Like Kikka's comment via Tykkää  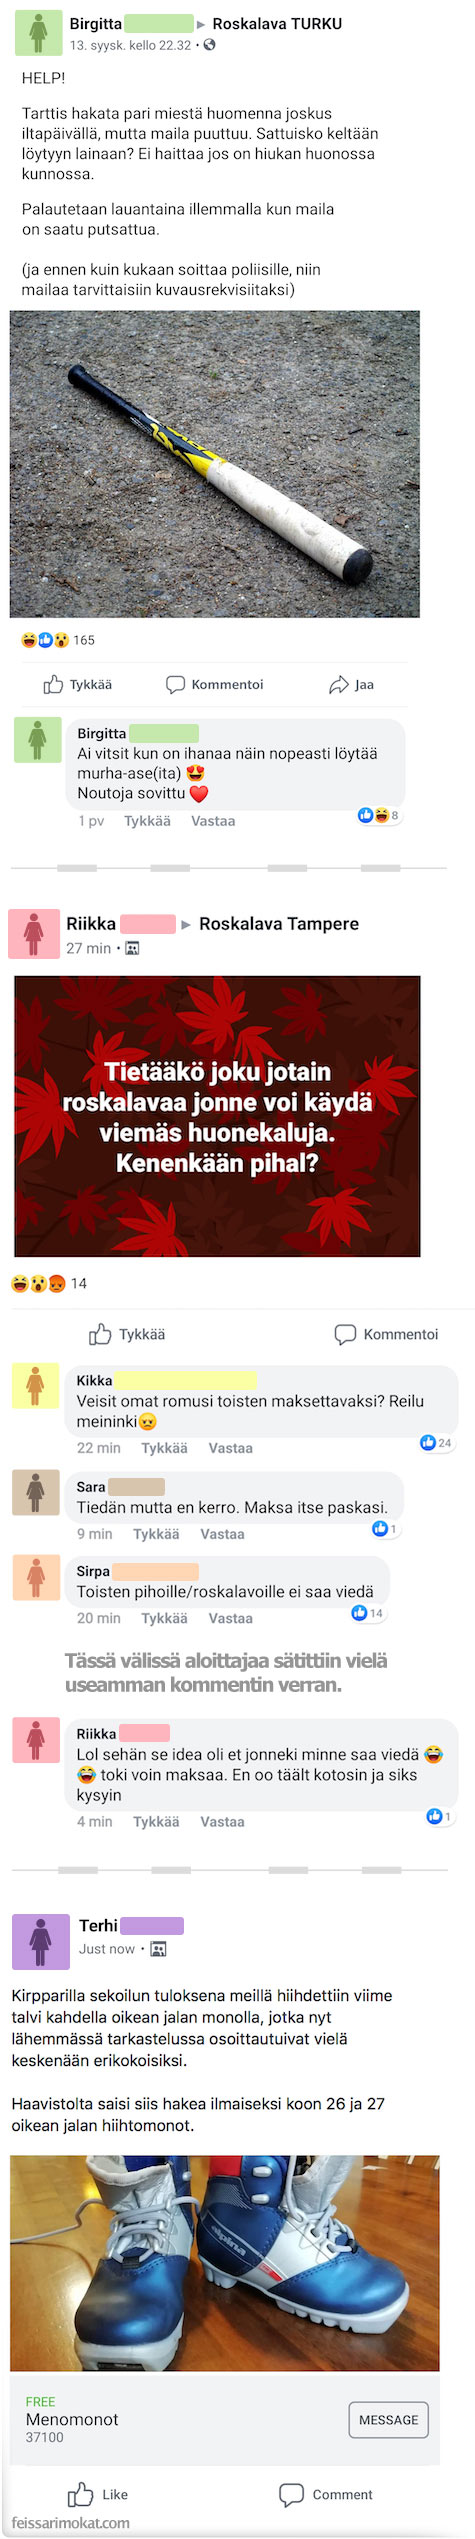(164, 1448)
